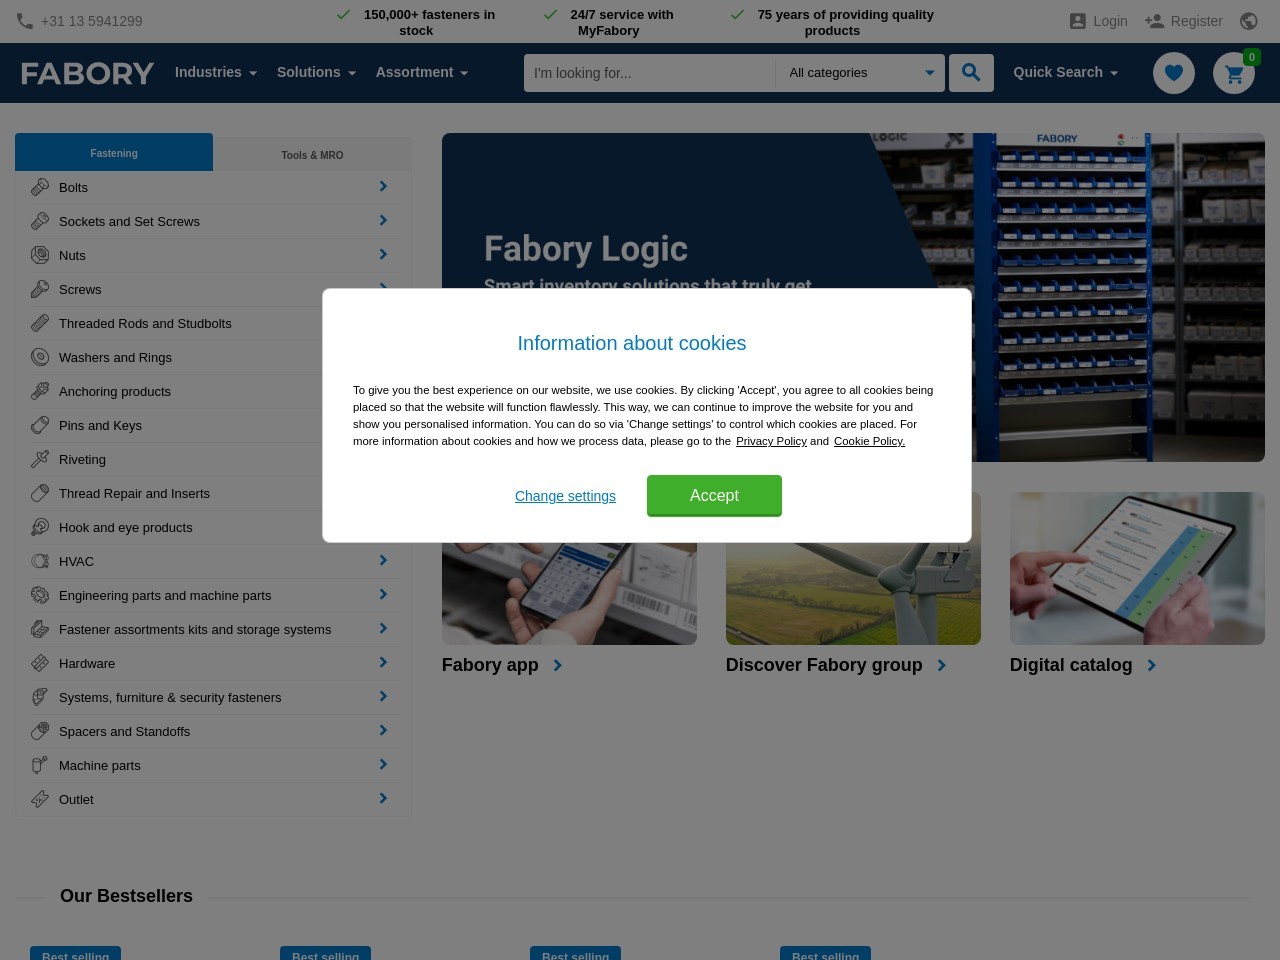This screenshot has height=960, width=1280.
Task: Click the phone icon beside +31 13 5941299
Action: click(25, 21)
